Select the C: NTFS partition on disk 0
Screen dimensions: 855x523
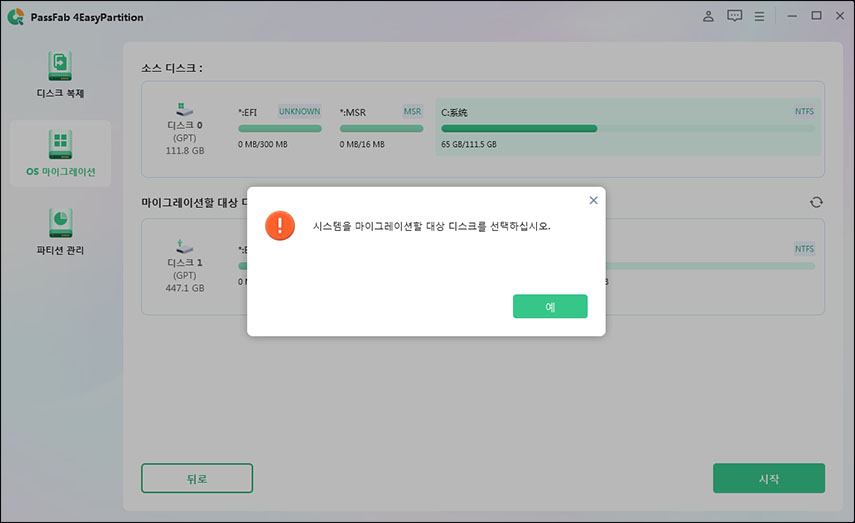627,127
